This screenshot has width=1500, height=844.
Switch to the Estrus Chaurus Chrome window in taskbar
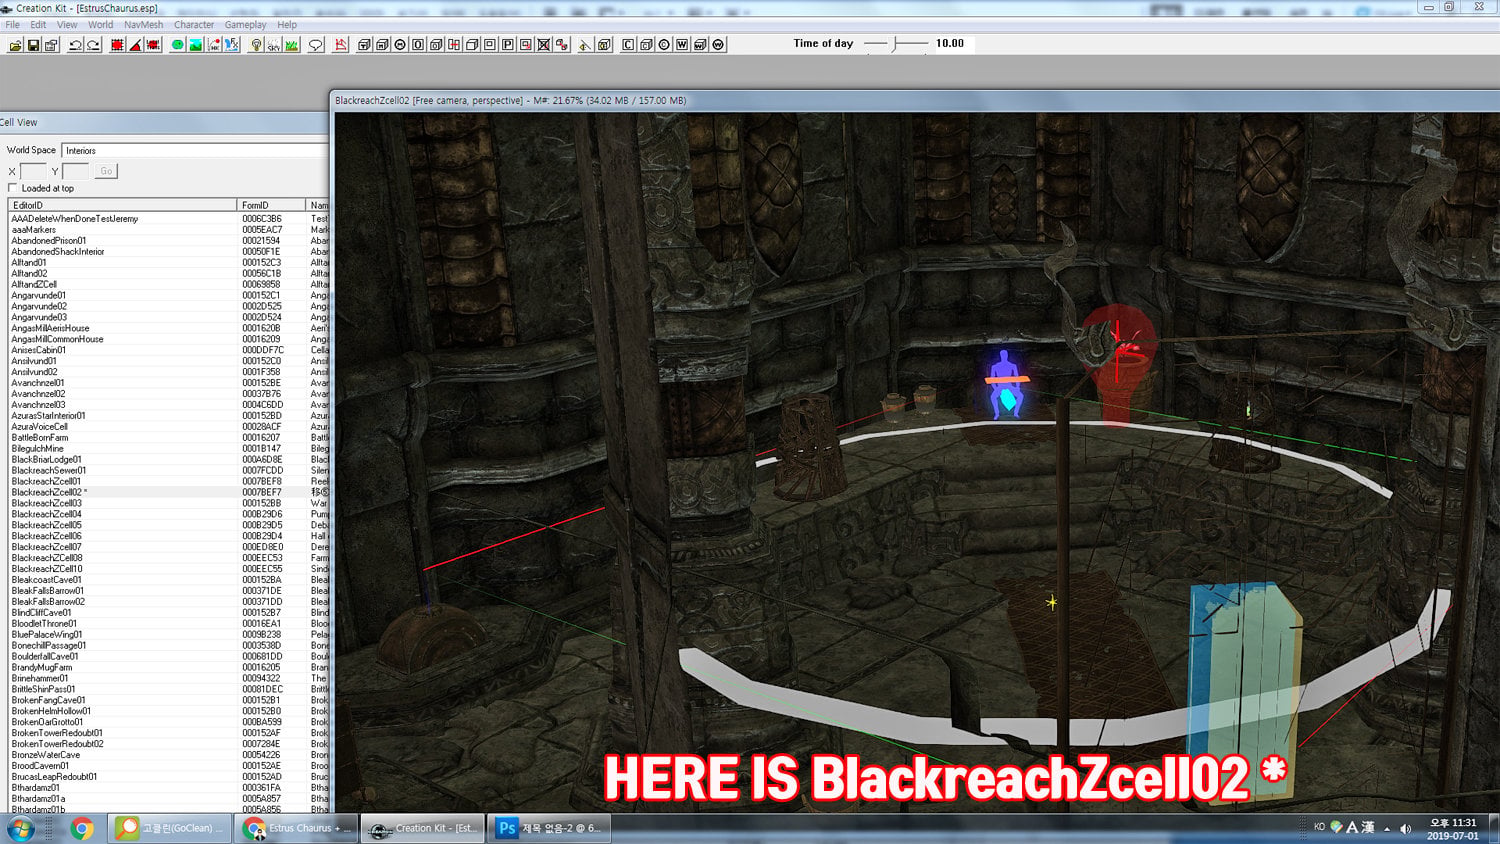pos(297,828)
